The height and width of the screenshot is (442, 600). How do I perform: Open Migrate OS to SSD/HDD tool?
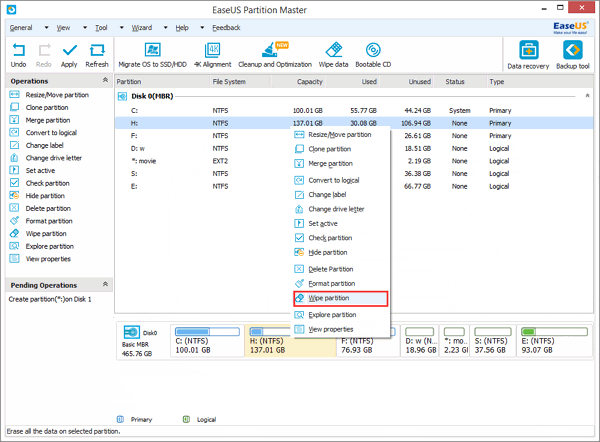(152, 55)
